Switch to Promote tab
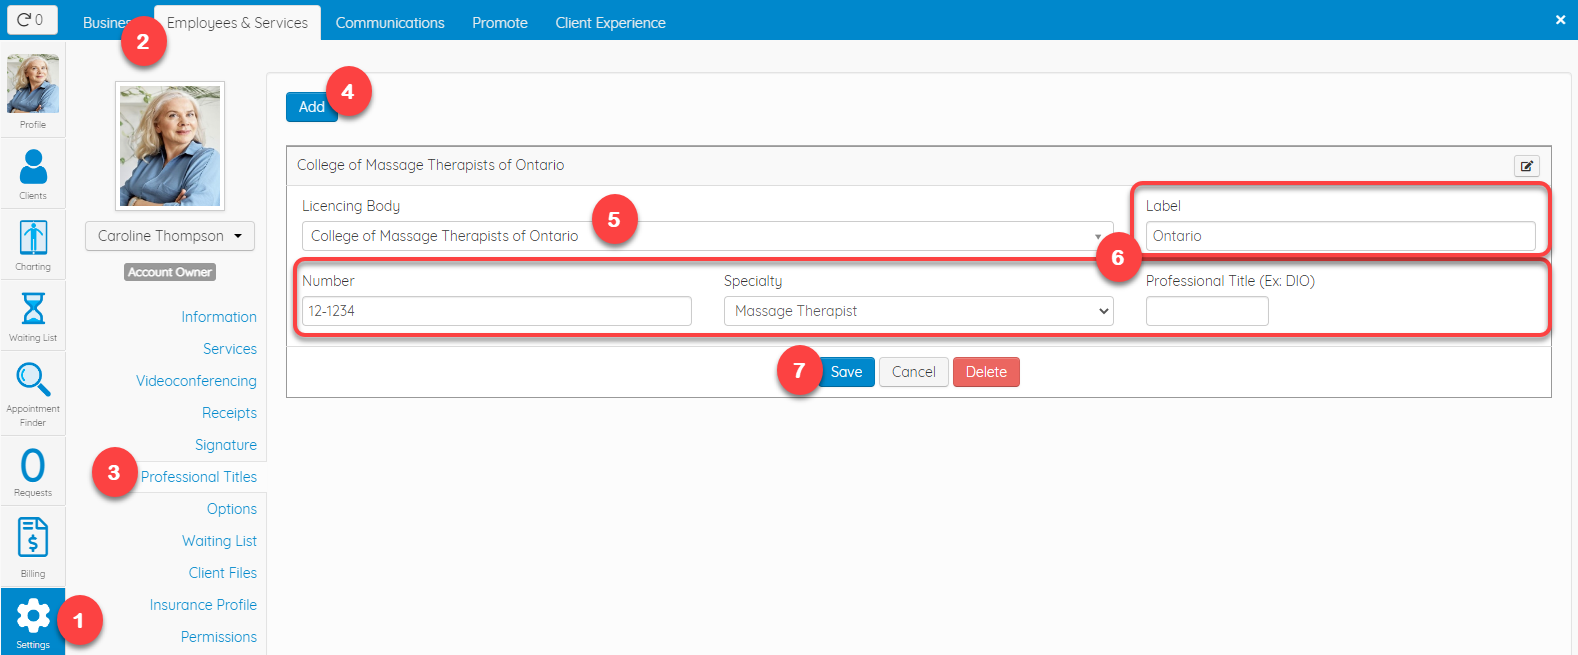This screenshot has width=1578, height=655. (500, 22)
